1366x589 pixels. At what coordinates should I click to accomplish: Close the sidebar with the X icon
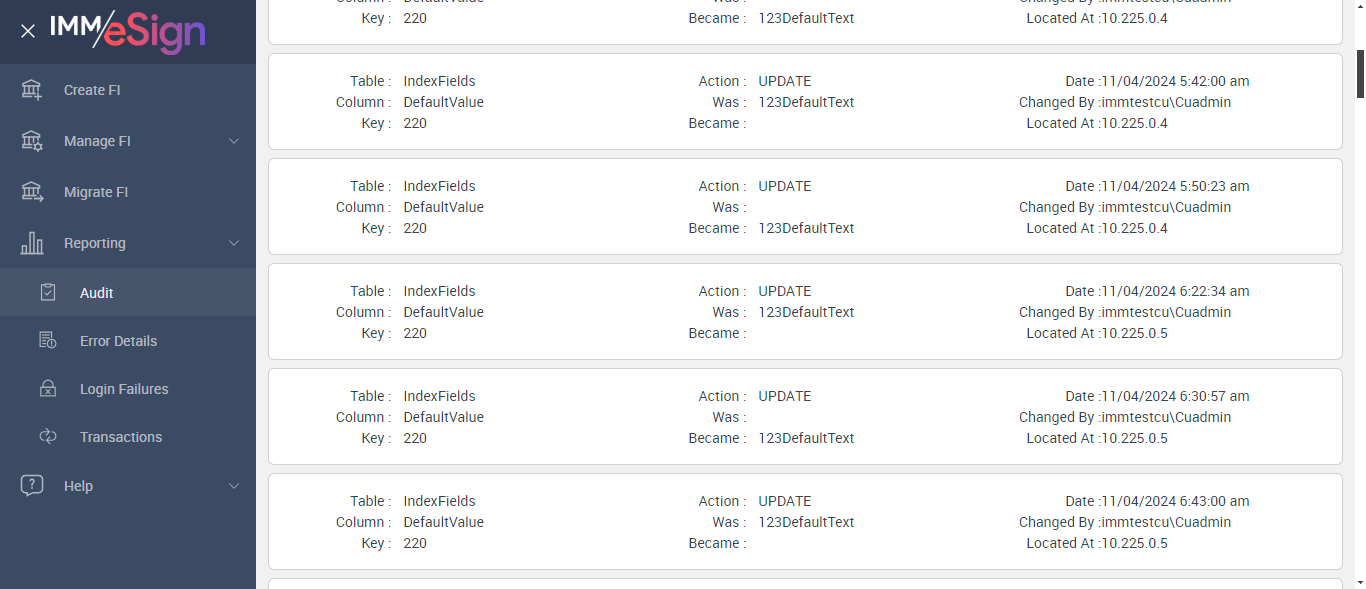[x=28, y=31]
